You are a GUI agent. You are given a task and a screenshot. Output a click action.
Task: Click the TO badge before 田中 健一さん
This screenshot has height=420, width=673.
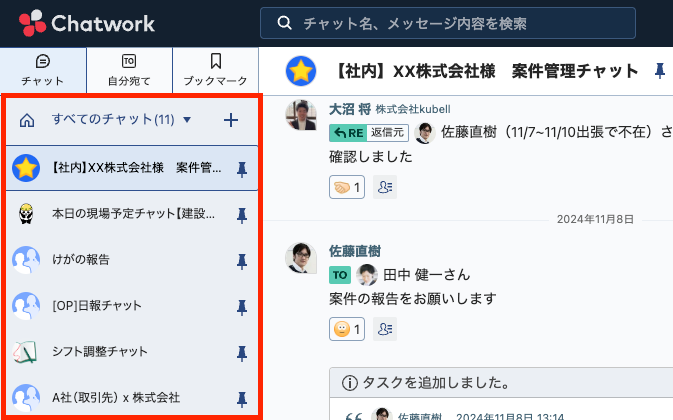340,275
